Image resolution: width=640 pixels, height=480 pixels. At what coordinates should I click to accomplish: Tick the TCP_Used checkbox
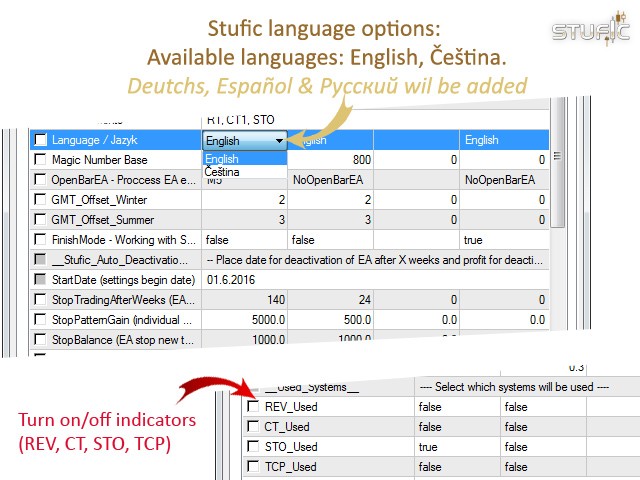[x=253, y=467]
